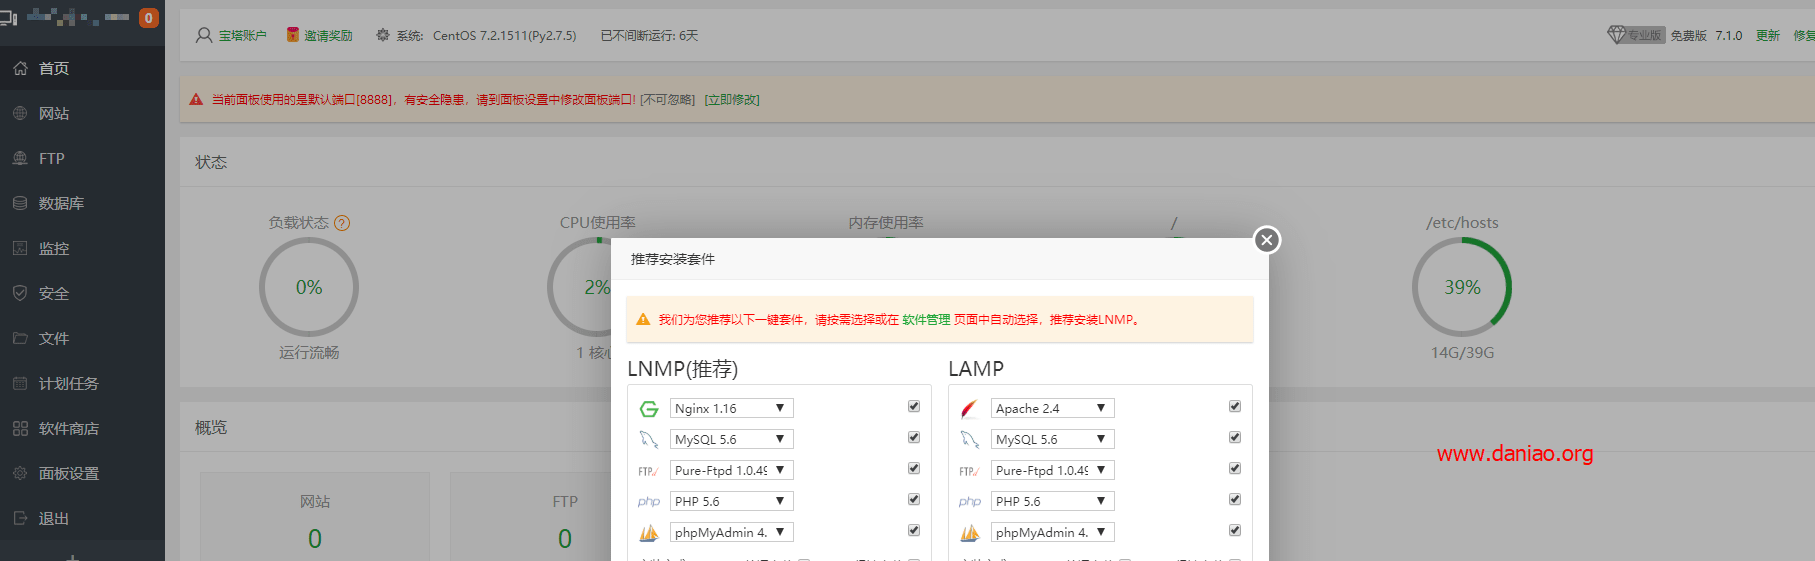This screenshot has height=561, width=1815.
Task: Uncheck phpMyAdmin checkbox in LNMP
Action: click(914, 530)
